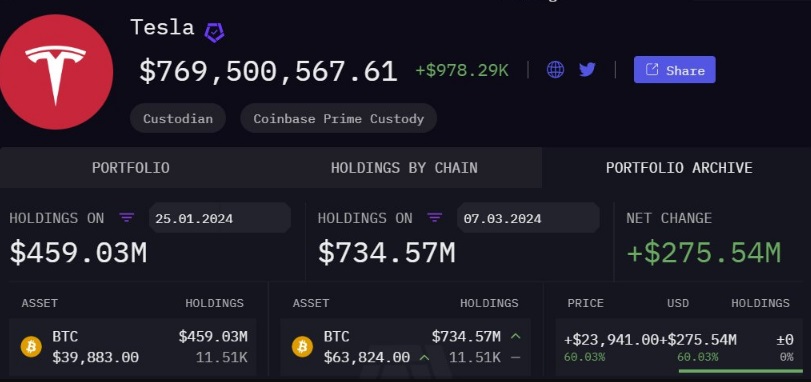The width and height of the screenshot is (811, 382).
Task: Click the Bitcoin icon in the middle asset table
Action: 302,346
